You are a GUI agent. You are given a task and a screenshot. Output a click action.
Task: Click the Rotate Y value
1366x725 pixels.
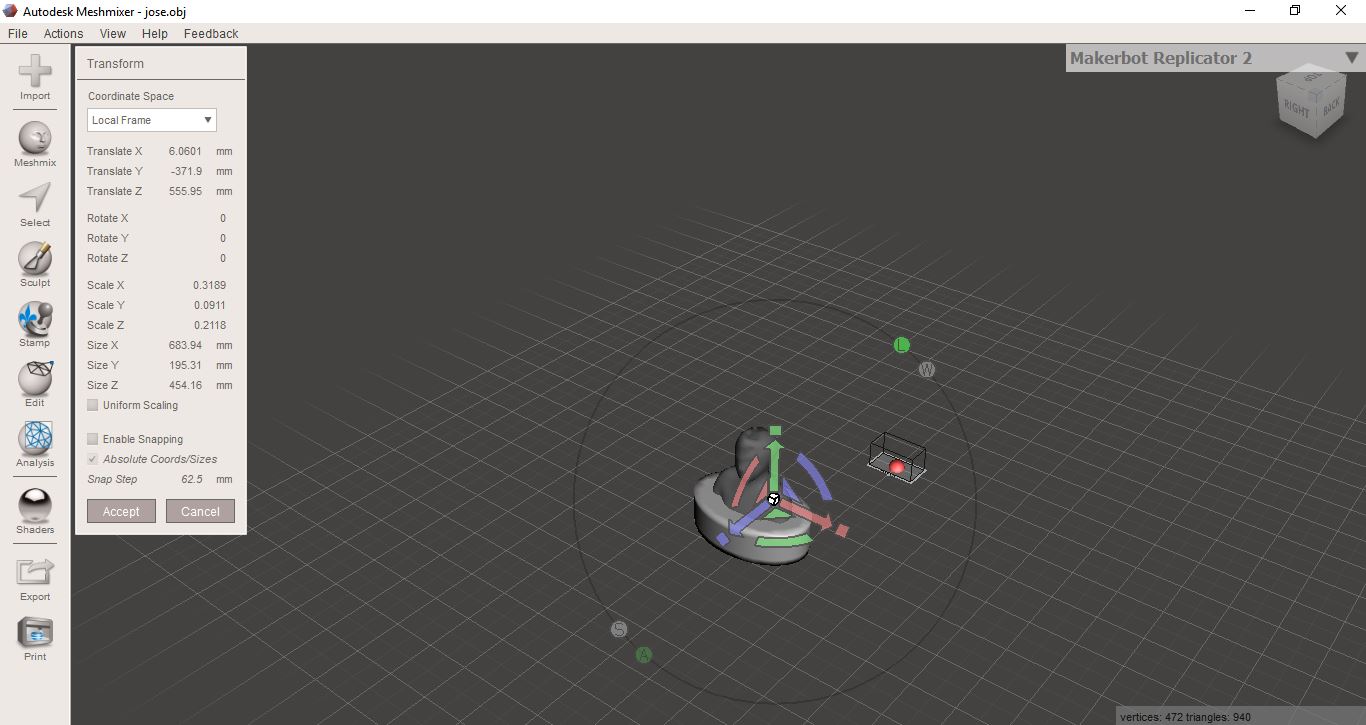pos(222,238)
